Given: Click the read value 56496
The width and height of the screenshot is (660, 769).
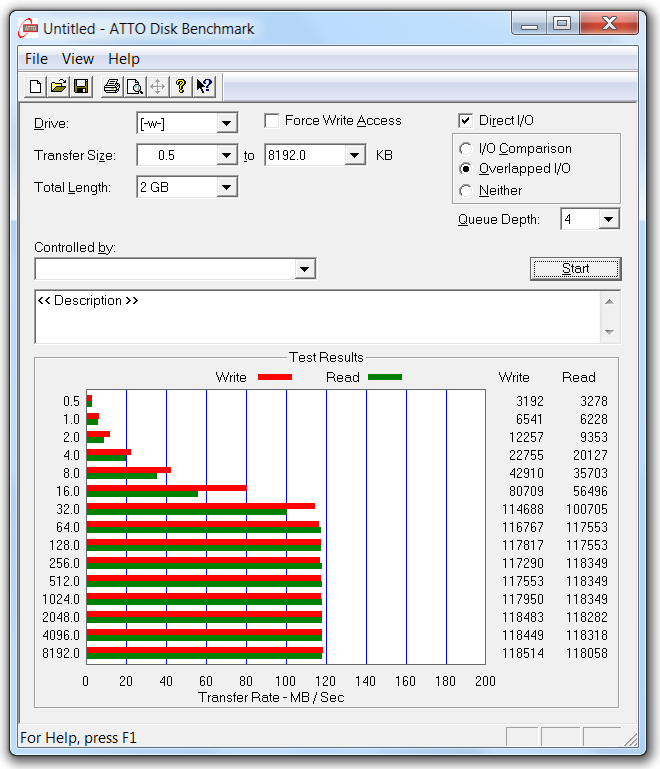Looking at the screenshot, I should click(x=590, y=491).
